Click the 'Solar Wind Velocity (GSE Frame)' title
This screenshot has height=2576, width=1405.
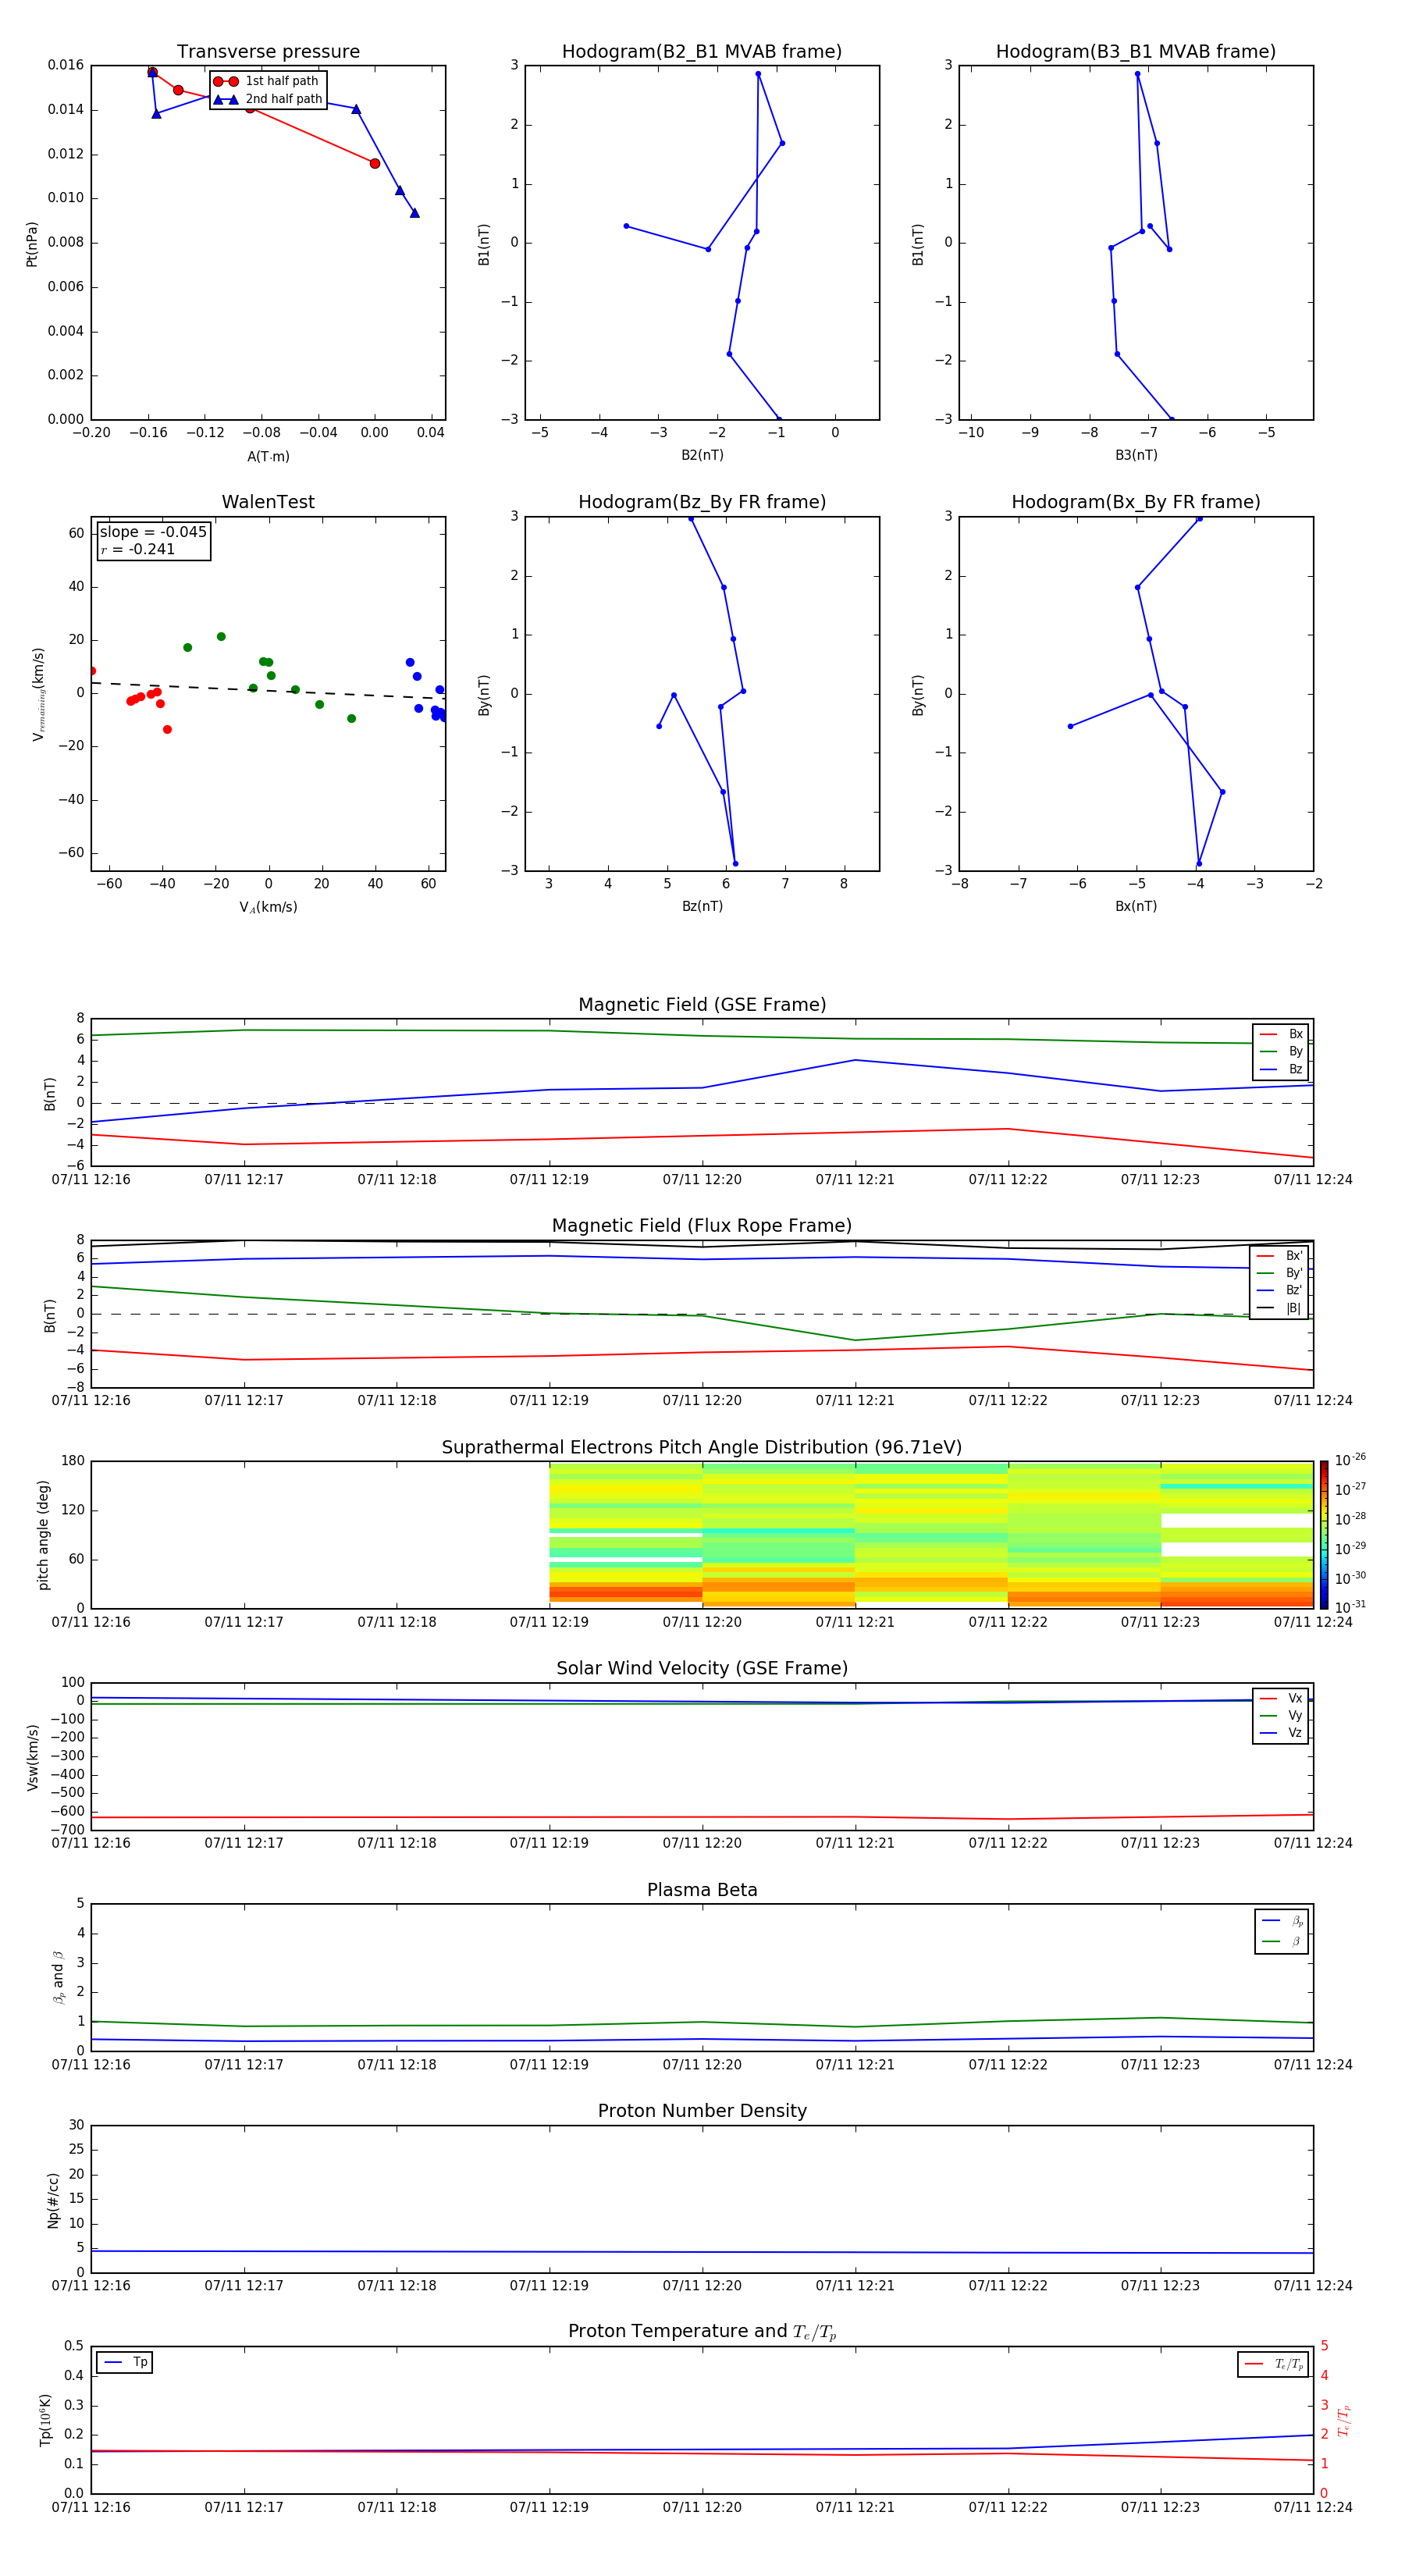[x=702, y=1669]
